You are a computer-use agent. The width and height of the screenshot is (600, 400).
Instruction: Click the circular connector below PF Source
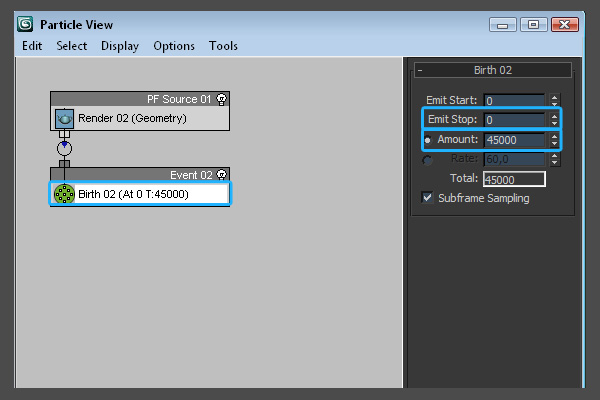pos(64,149)
